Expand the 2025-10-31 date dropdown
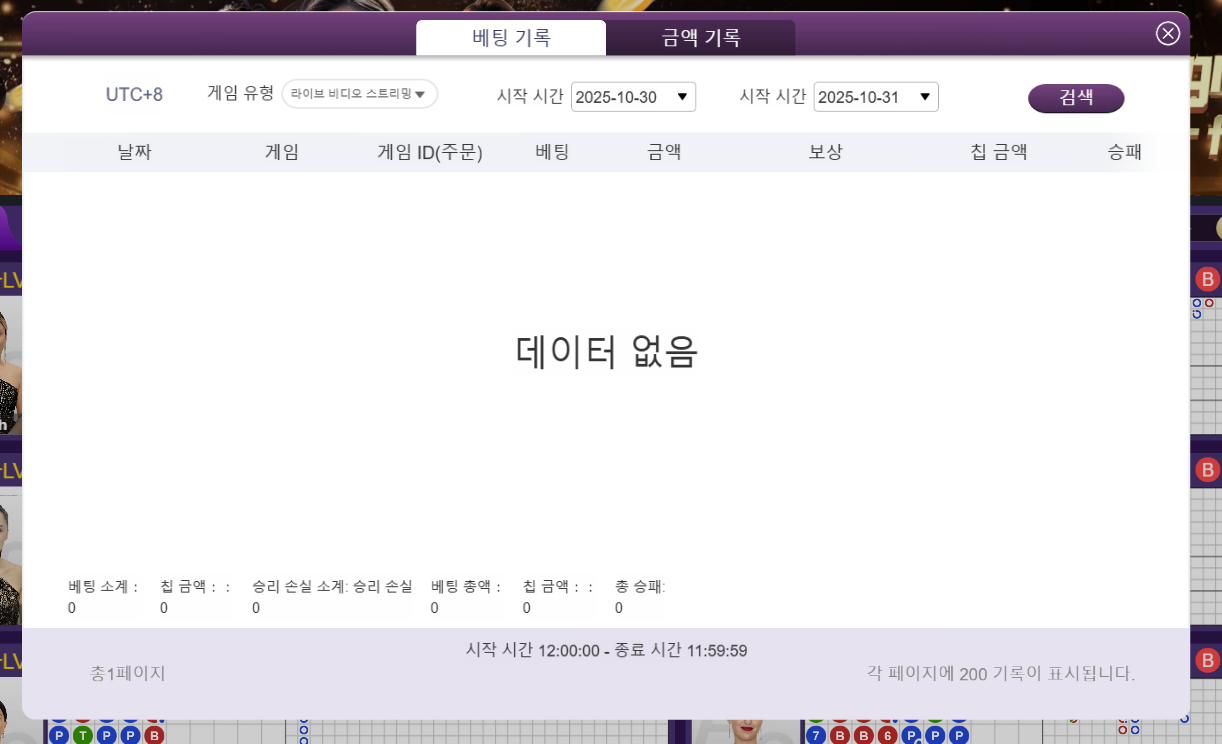The image size is (1222, 744). [876, 97]
